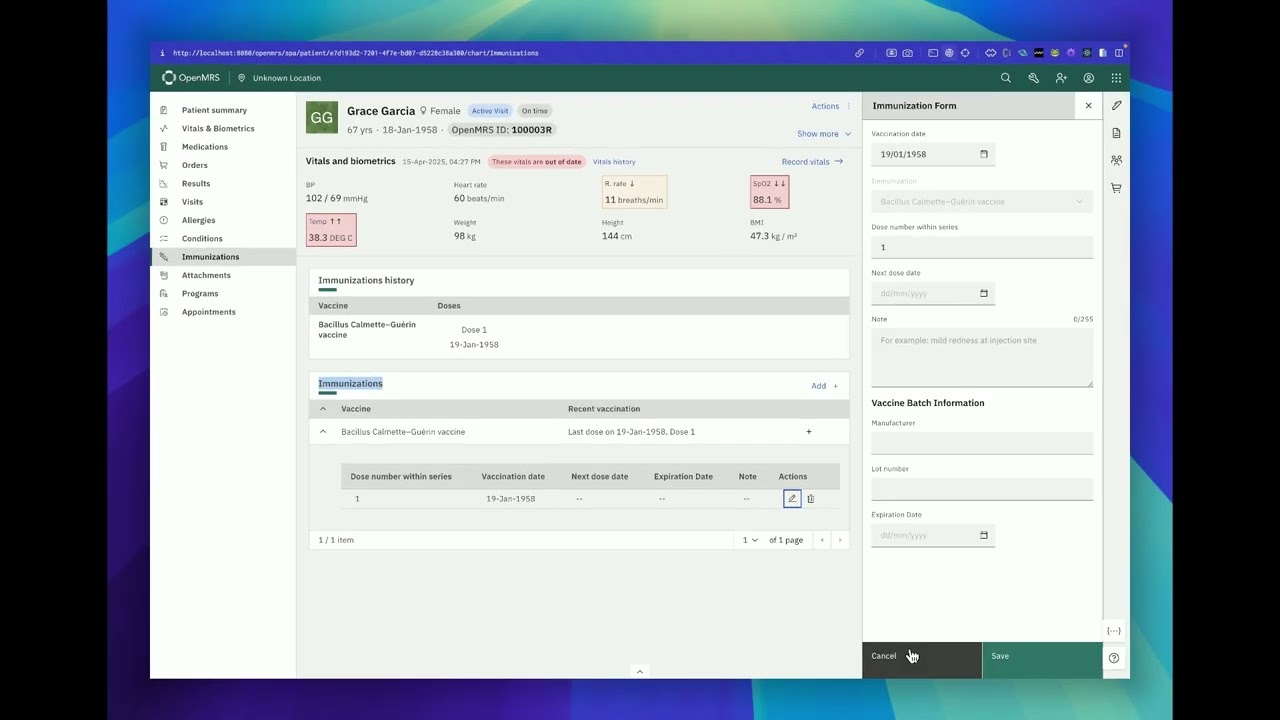This screenshot has height=720, width=1280.
Task: Click into the Lot number field
Action: point(982,489)
